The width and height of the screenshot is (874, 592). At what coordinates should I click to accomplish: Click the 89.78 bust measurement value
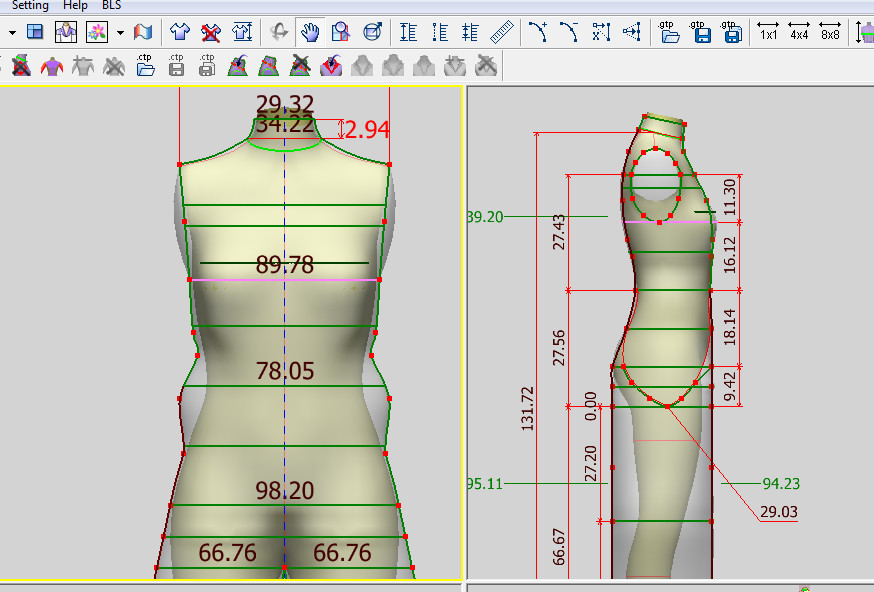click(285, 265)
